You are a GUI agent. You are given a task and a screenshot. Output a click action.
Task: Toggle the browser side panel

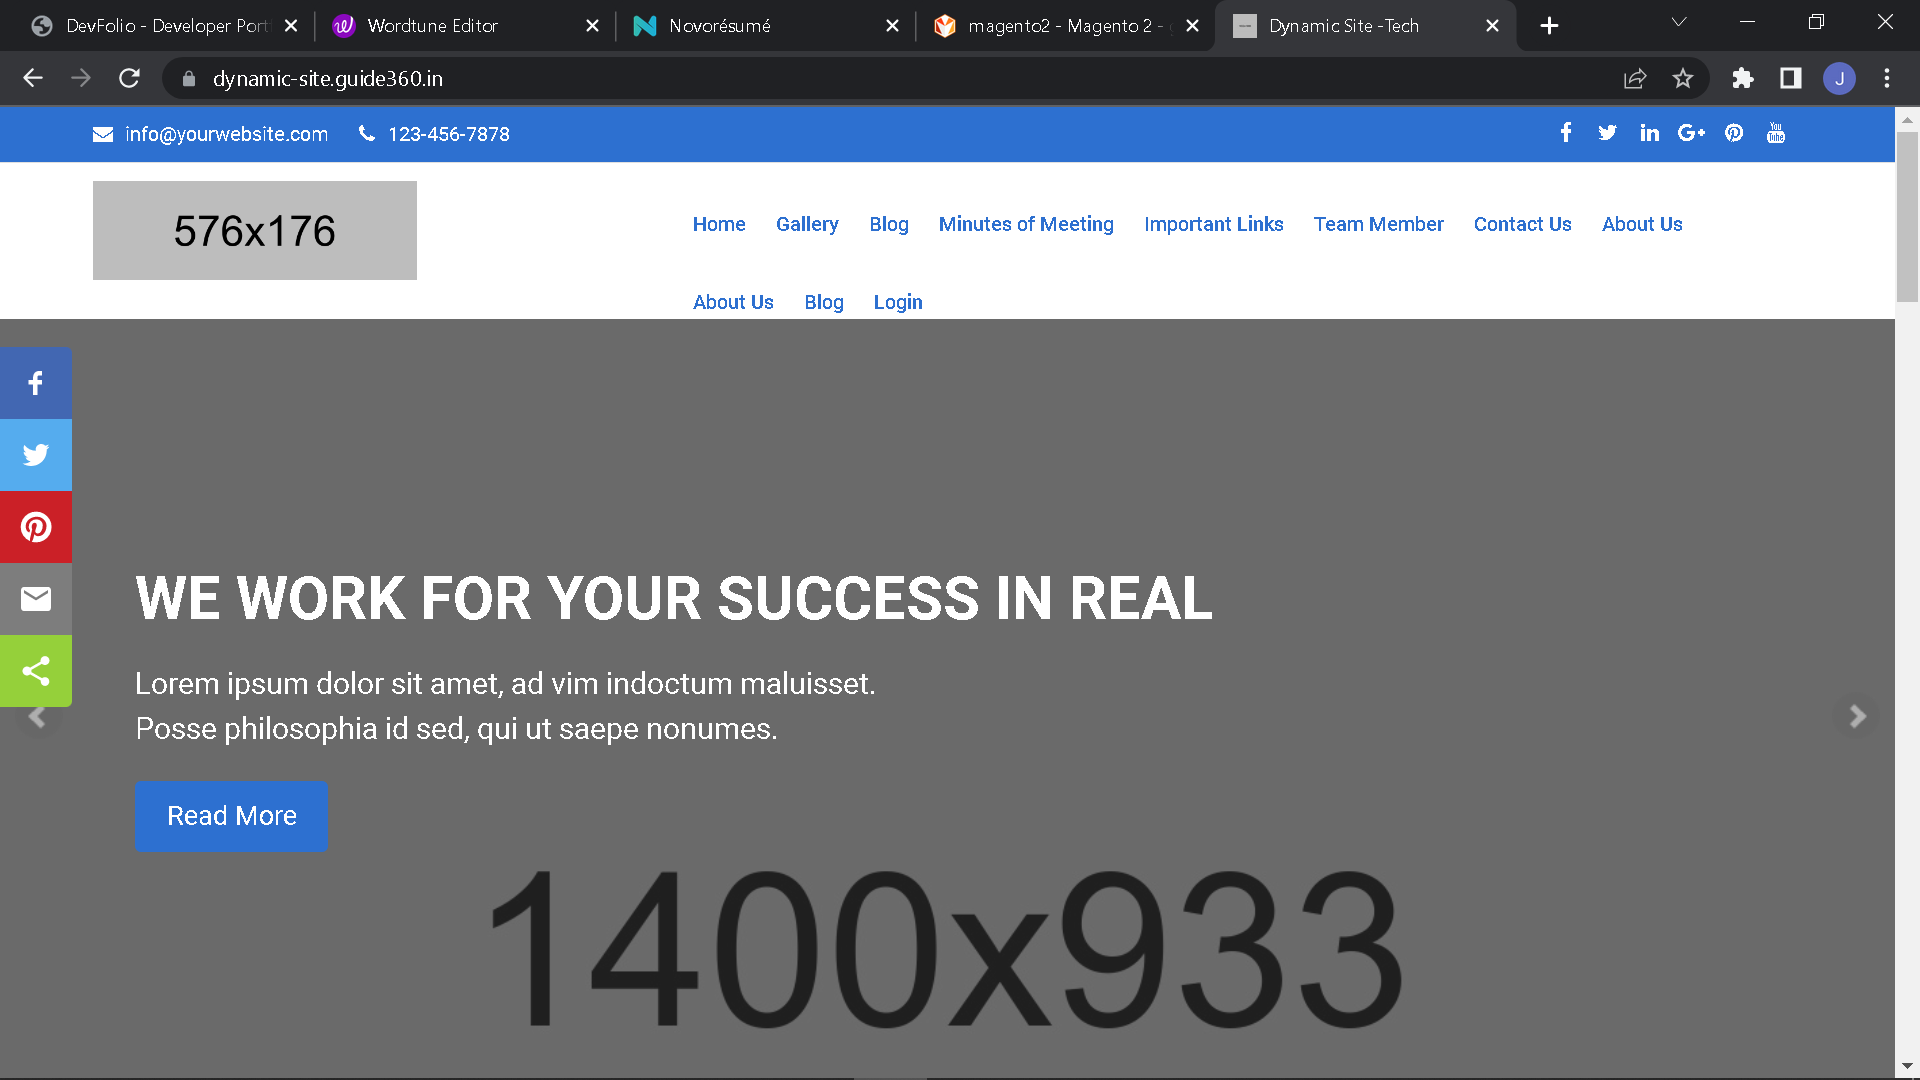(x=1791, y=78)
